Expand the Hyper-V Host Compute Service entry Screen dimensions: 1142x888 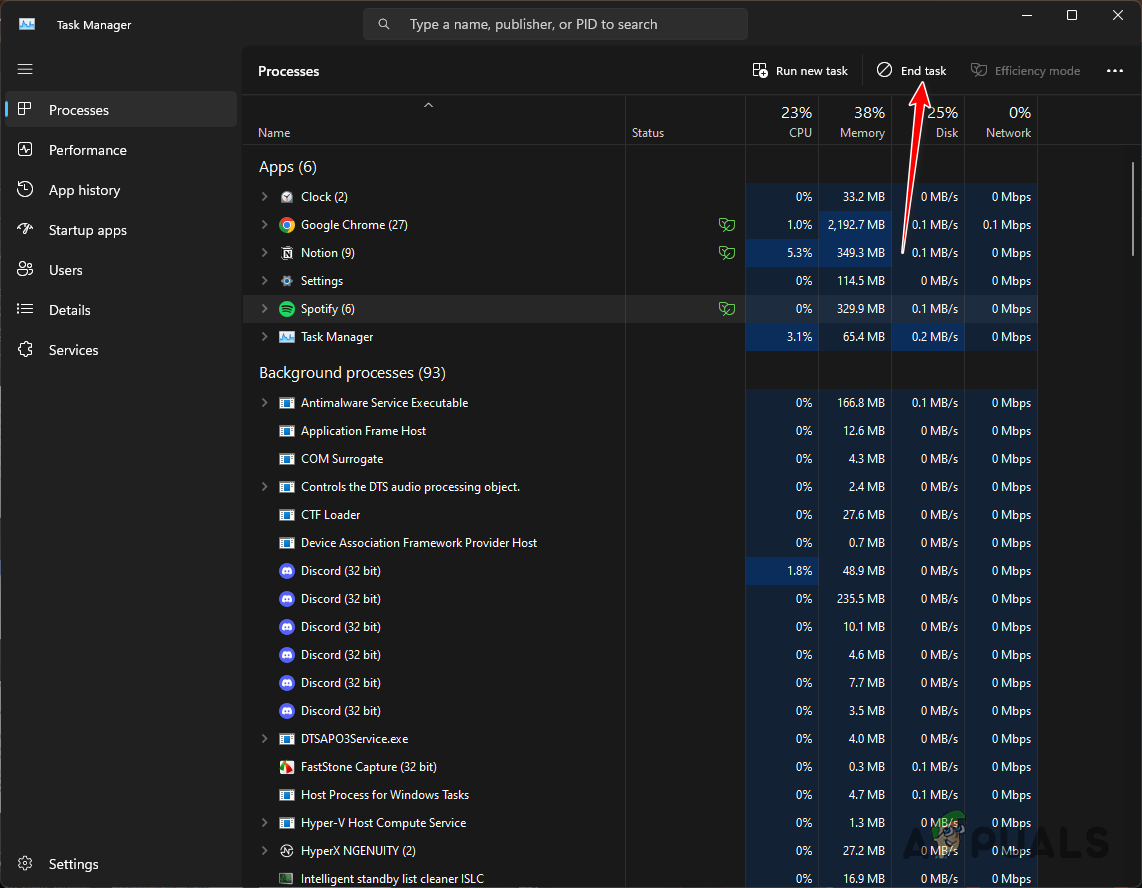tap(264, 822)
